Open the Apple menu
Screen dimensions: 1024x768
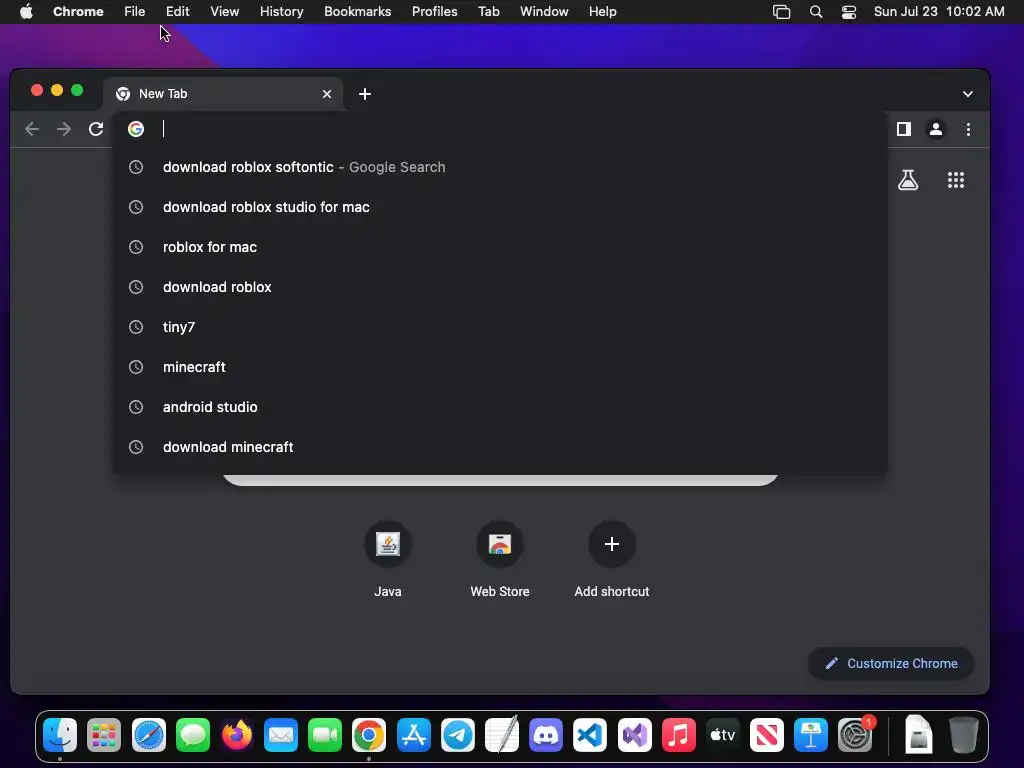point(26,12)
